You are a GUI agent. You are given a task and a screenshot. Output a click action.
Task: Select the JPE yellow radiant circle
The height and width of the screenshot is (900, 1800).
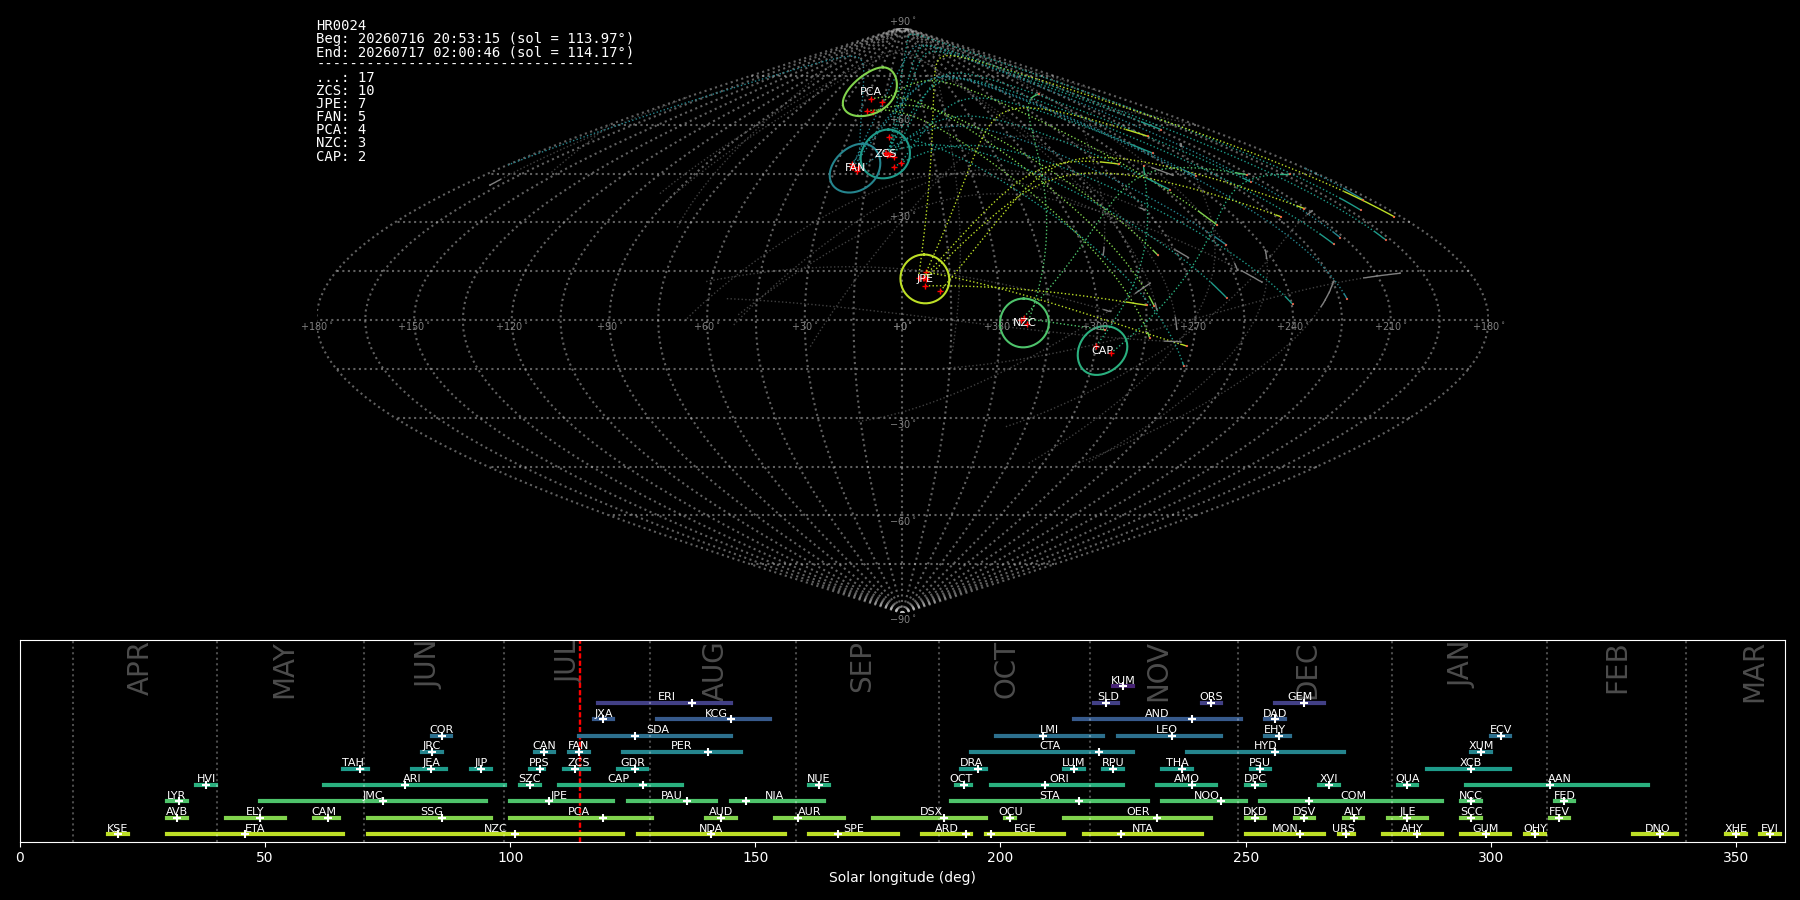pyautogui.click(x=924, y=279)
